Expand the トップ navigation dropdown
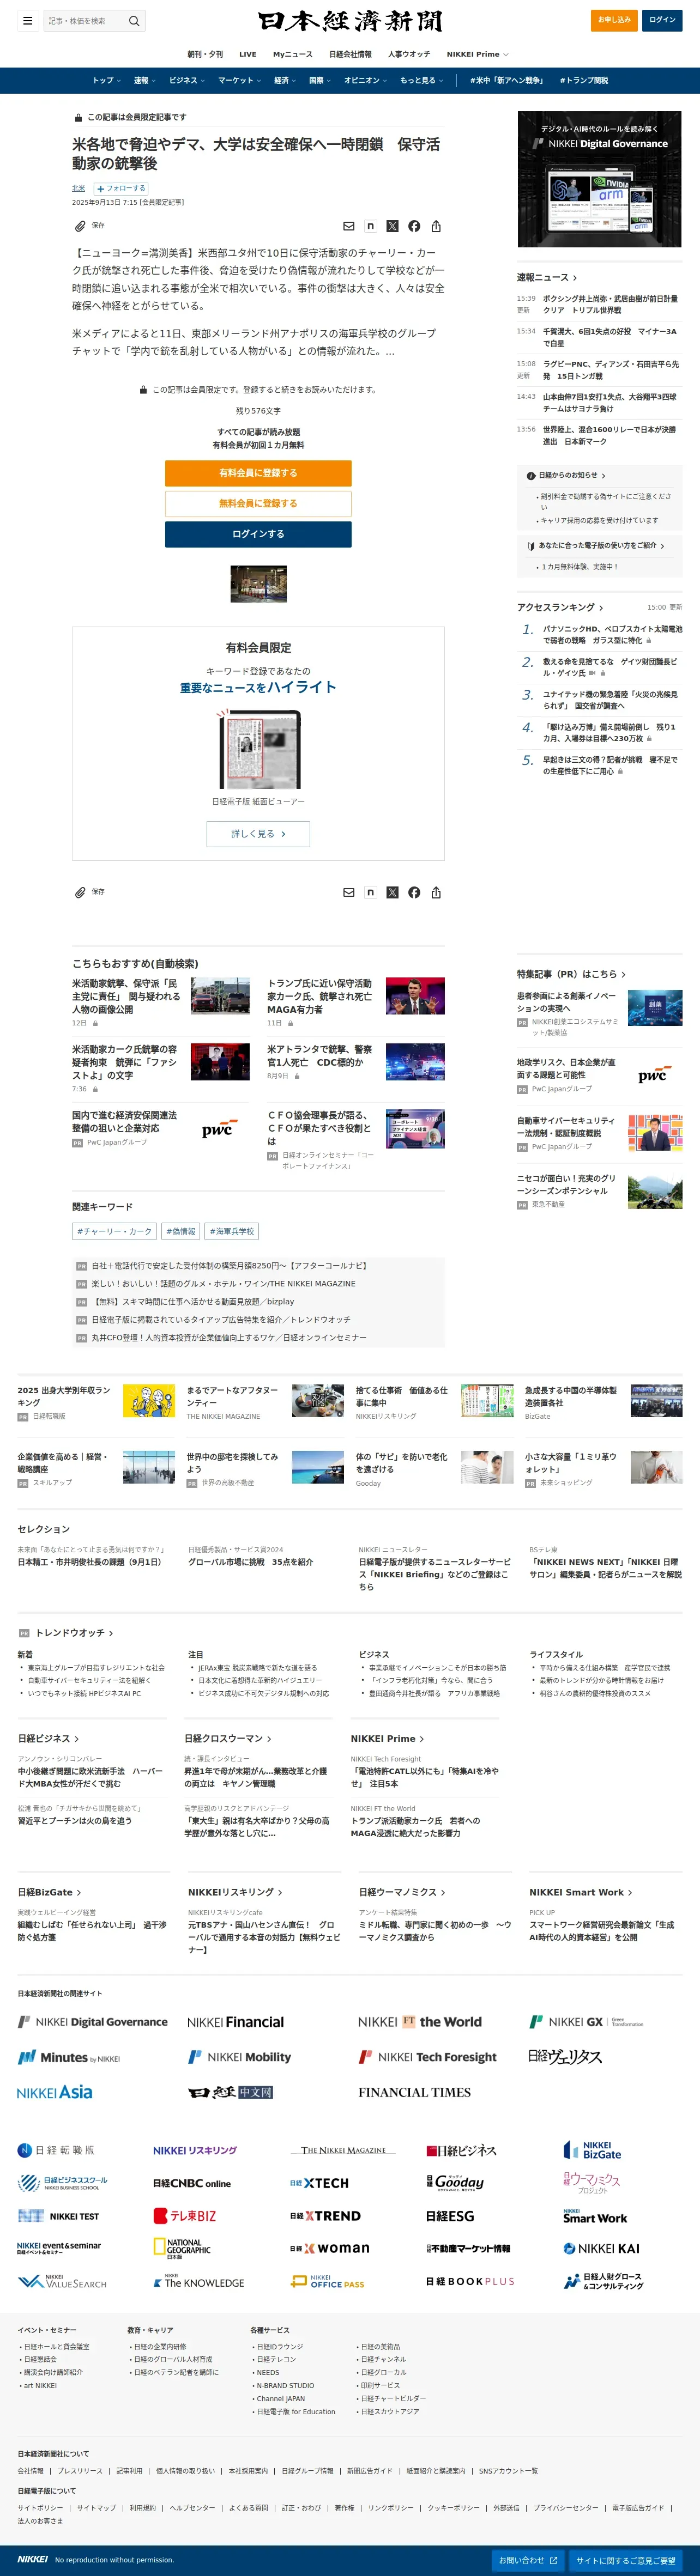The height and width of the screenshot is (2576, 700). (106, 80)
